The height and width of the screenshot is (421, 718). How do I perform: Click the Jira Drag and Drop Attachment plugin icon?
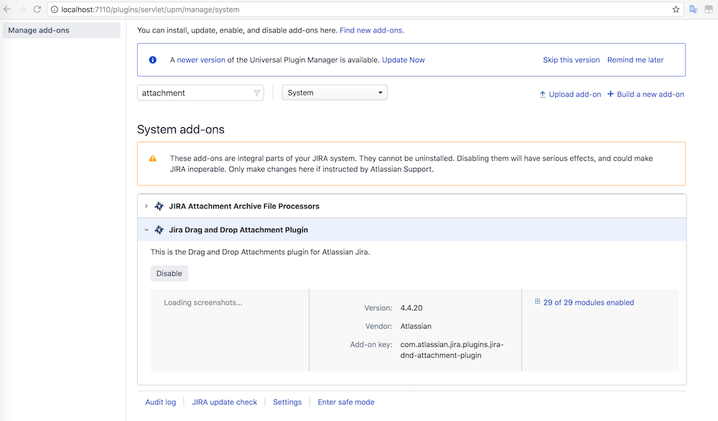pyautogui.click(x=159, y=230)
